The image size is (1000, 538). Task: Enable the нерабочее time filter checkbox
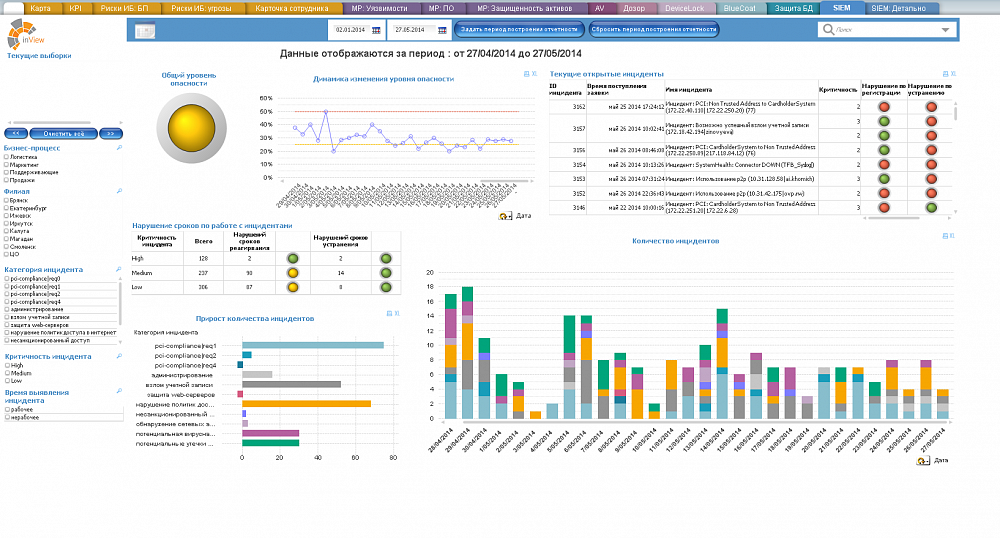pyautogui.click(x=6, y=417)
